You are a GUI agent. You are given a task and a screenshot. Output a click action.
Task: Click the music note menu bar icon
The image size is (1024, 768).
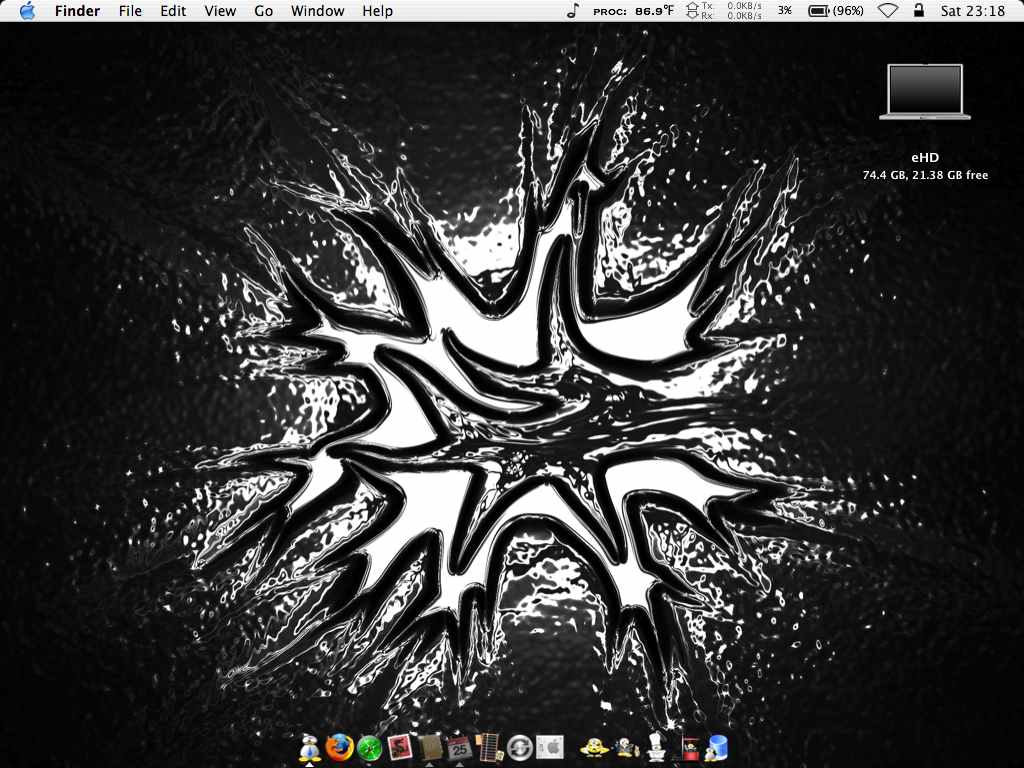click(x=572, y=11)
